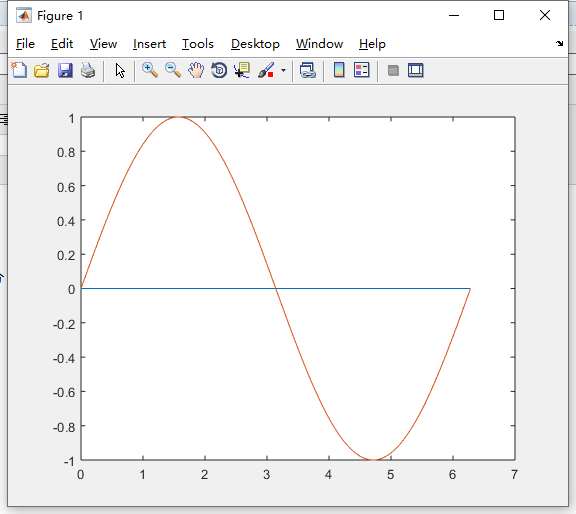Toggle the Brush/Select Data tool
The width and height of the screenshot is (576, 514).
click(x=266, y=70)
